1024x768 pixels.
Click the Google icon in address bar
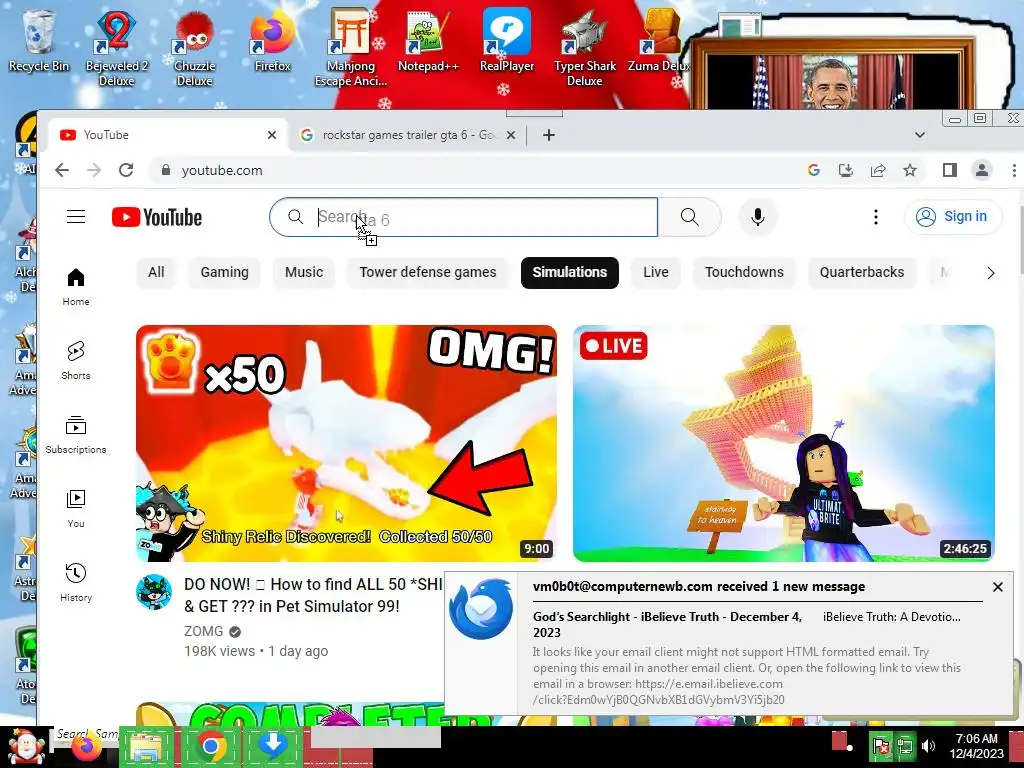[814, 170]
